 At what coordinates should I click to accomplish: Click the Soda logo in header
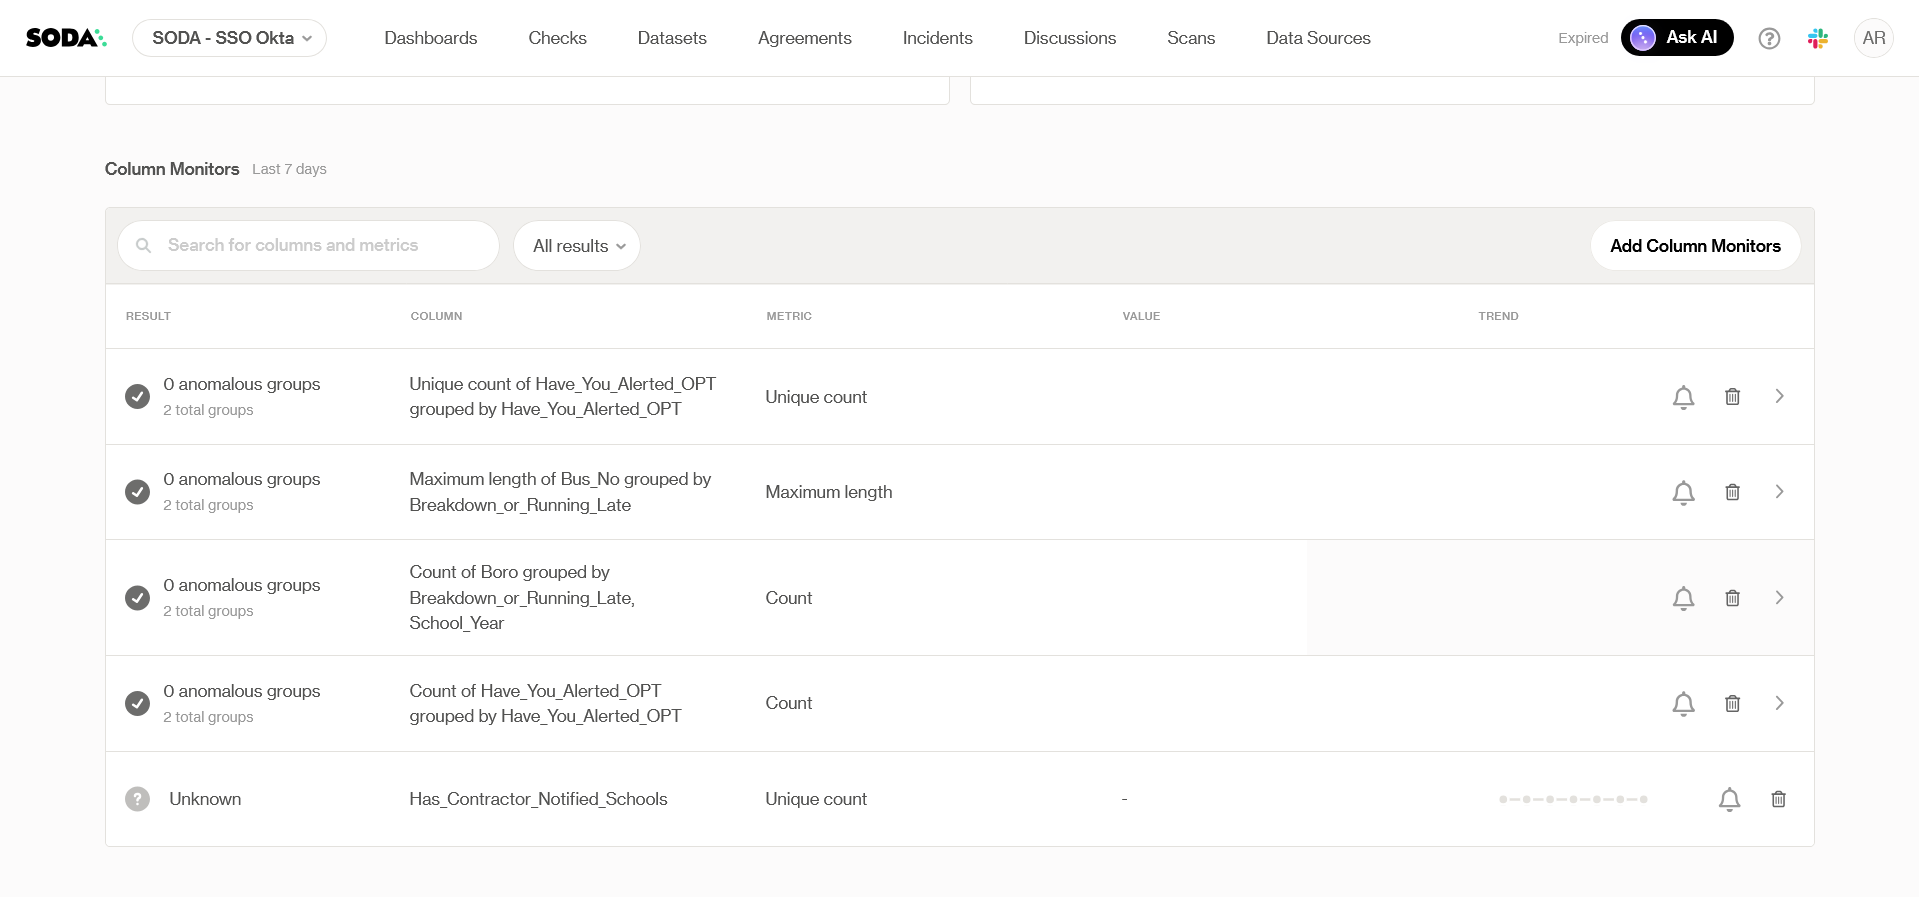click(x=66, y=38)
